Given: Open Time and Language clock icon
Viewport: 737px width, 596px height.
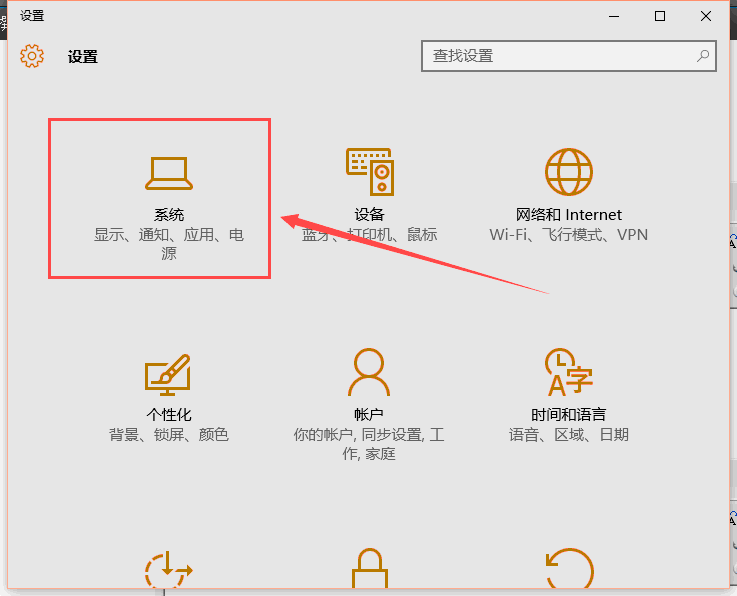Looking at the screenshot, I should (x=568, y=372).
